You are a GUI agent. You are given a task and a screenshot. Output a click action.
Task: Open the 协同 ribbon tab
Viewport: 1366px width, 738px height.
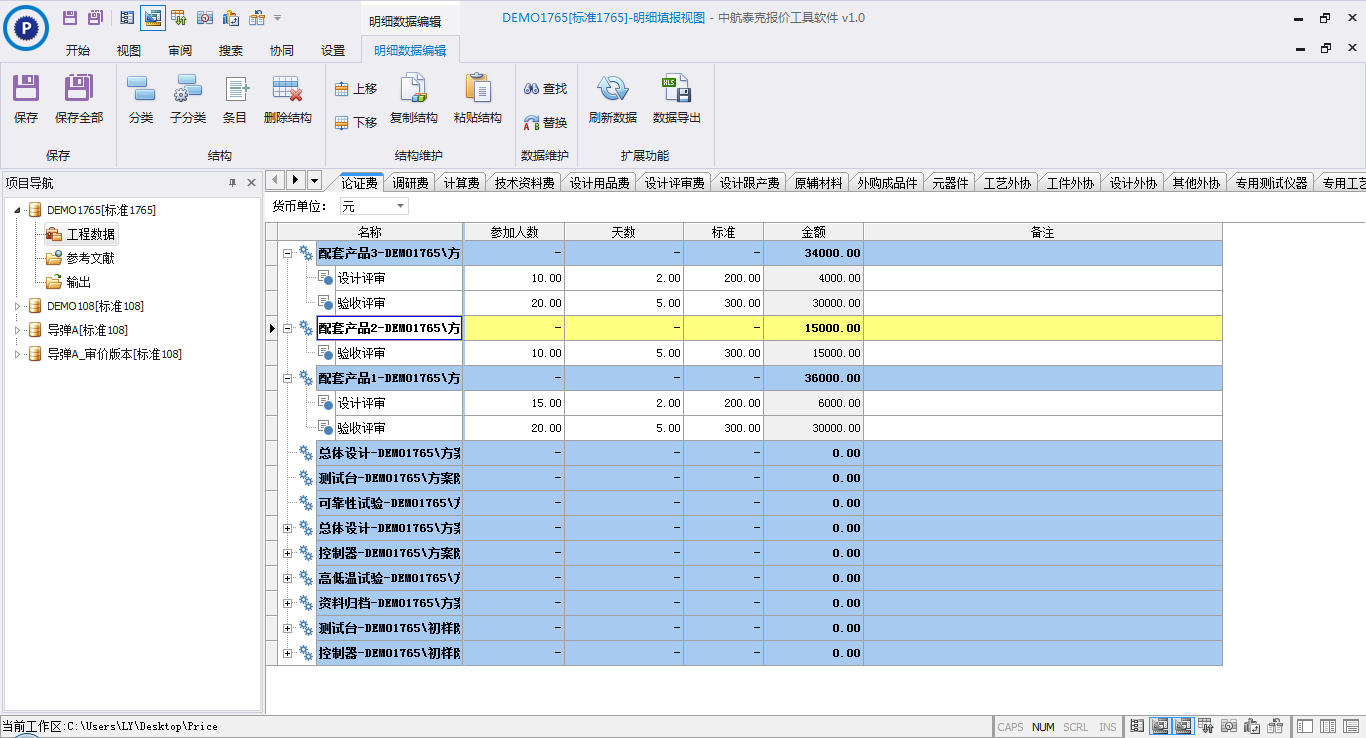click(x=282, y=50)
